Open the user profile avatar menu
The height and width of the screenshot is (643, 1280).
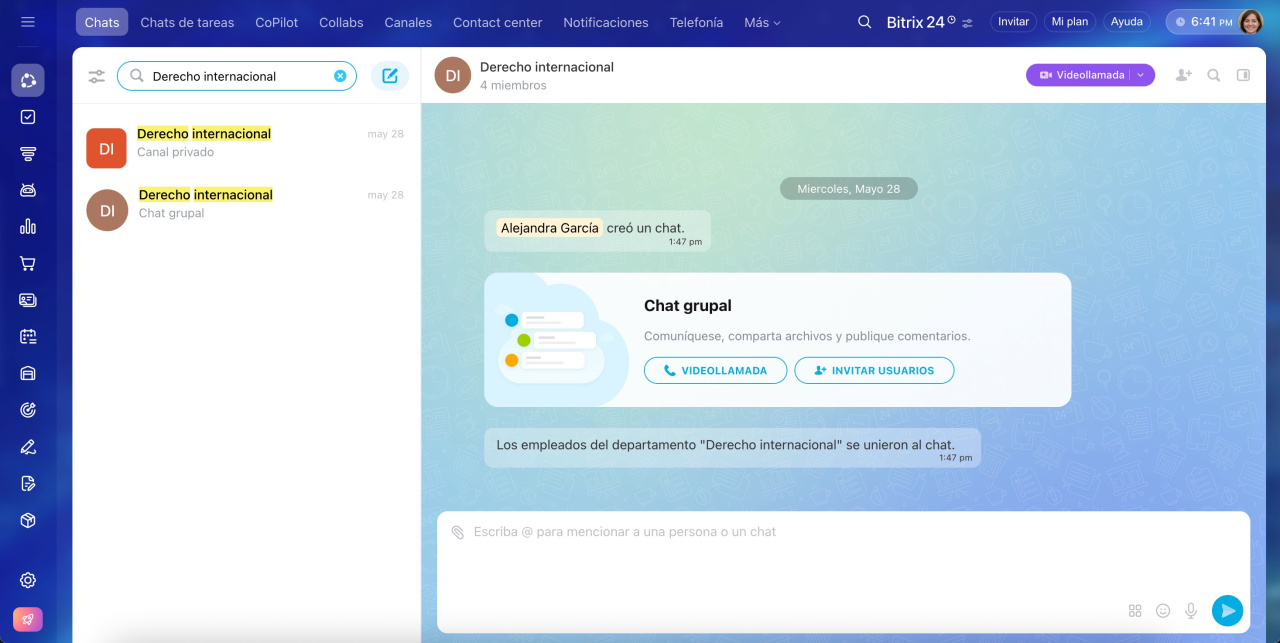(x=1250, y=22)
